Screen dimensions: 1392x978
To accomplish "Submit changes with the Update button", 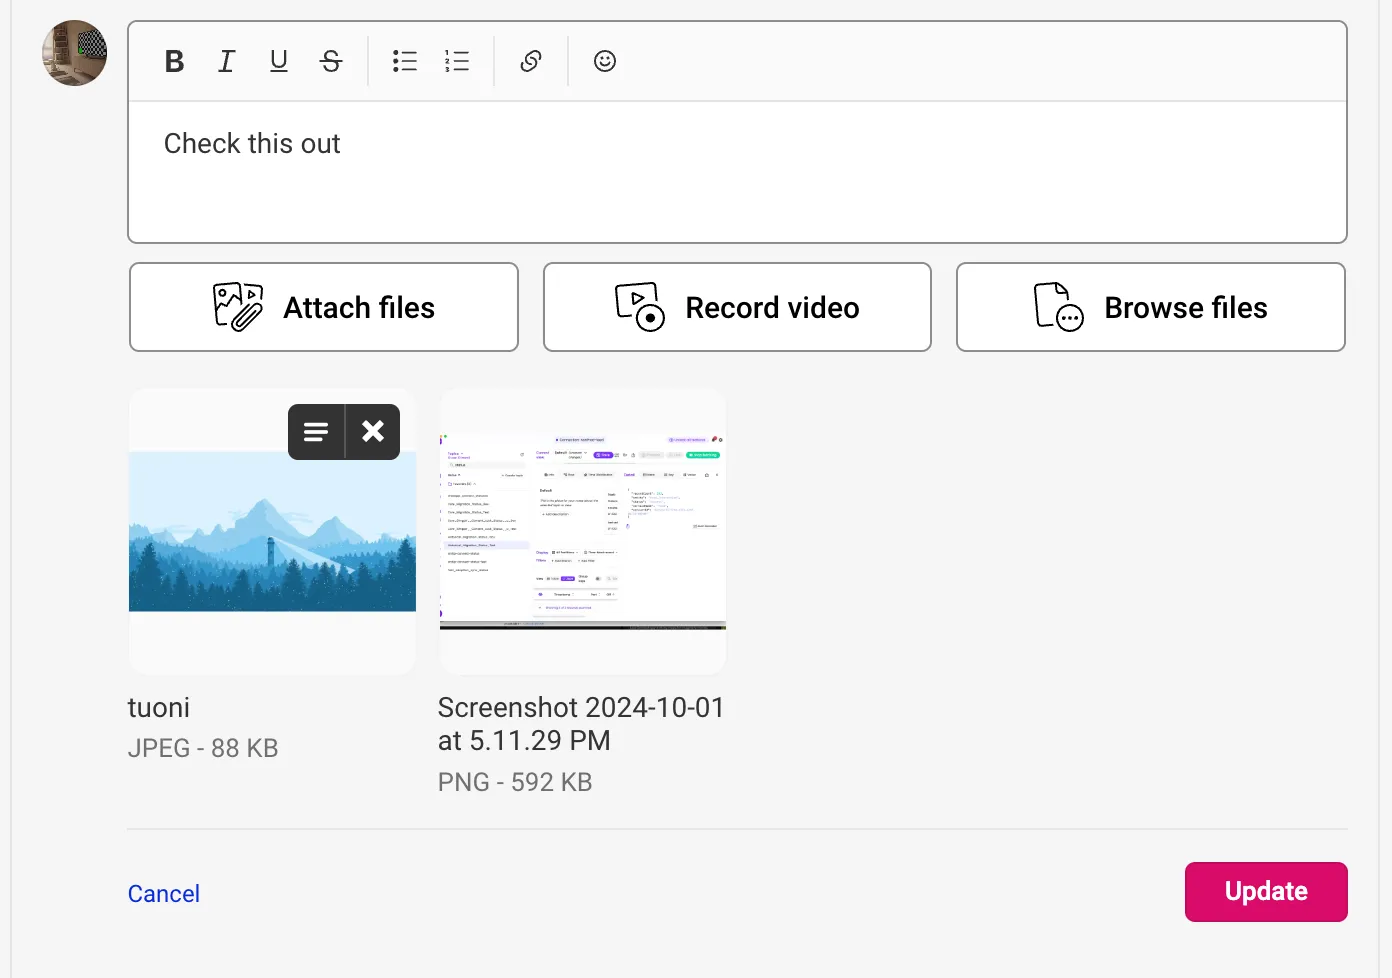I will 1266,892.
